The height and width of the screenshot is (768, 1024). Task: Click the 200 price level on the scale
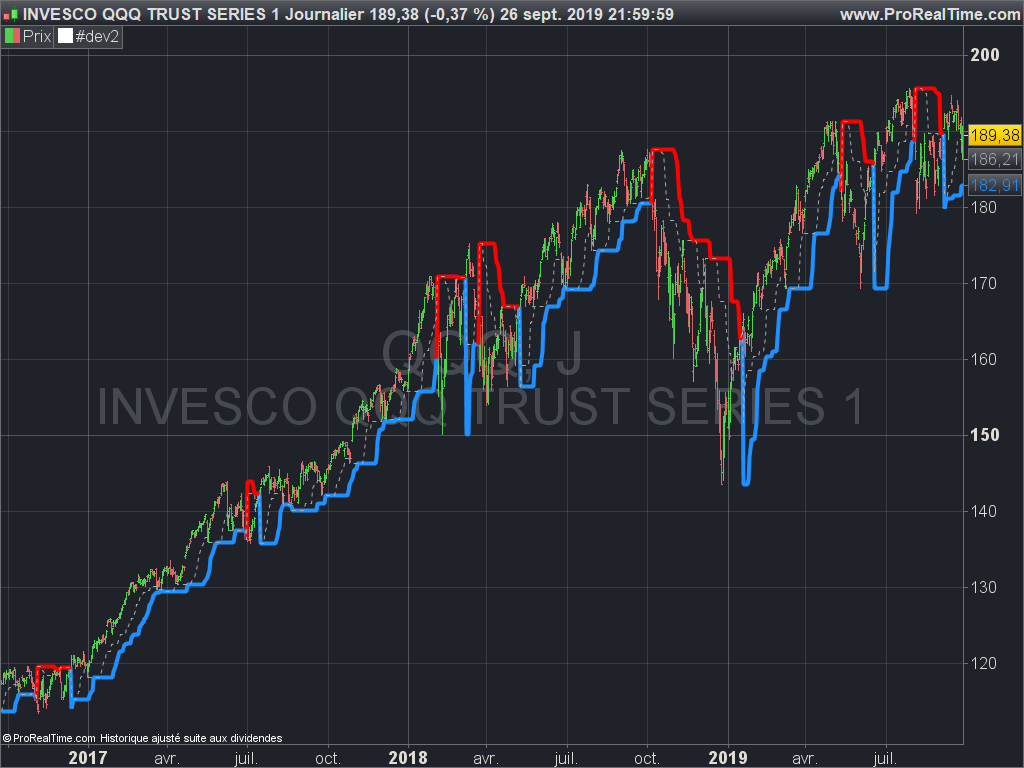pyautogui.click(x=985, y=55)
